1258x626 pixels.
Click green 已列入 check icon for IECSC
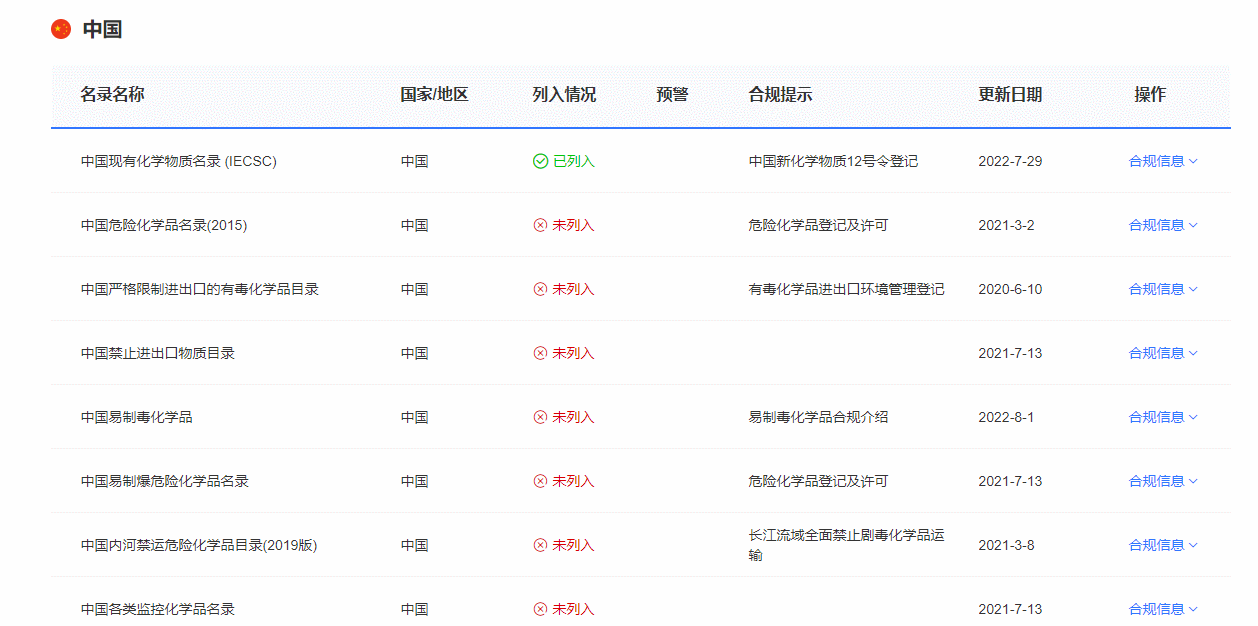point(540,161)
